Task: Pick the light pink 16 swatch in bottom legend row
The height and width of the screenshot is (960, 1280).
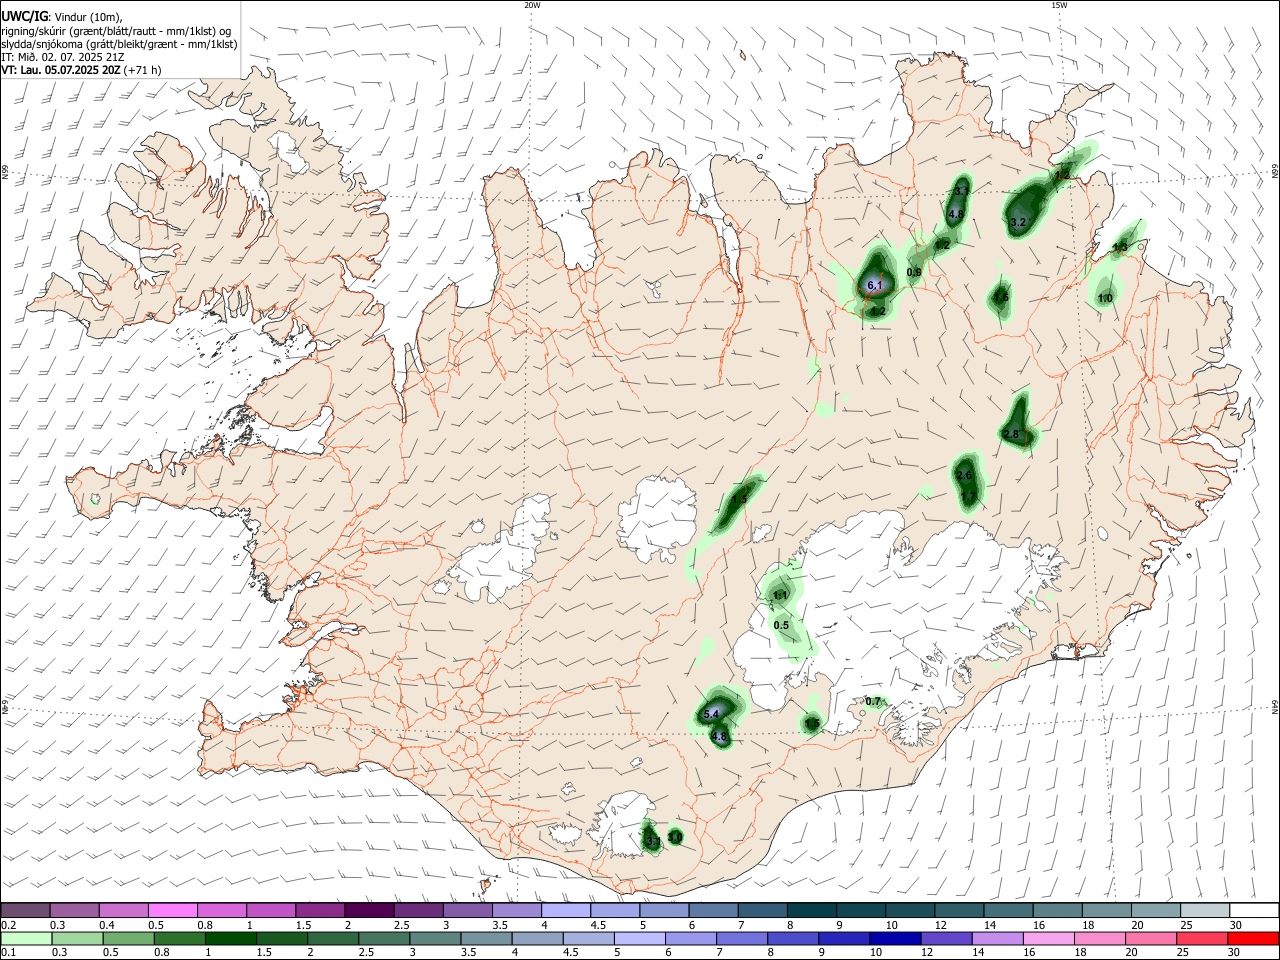Action: click(x=1047, y=939)
